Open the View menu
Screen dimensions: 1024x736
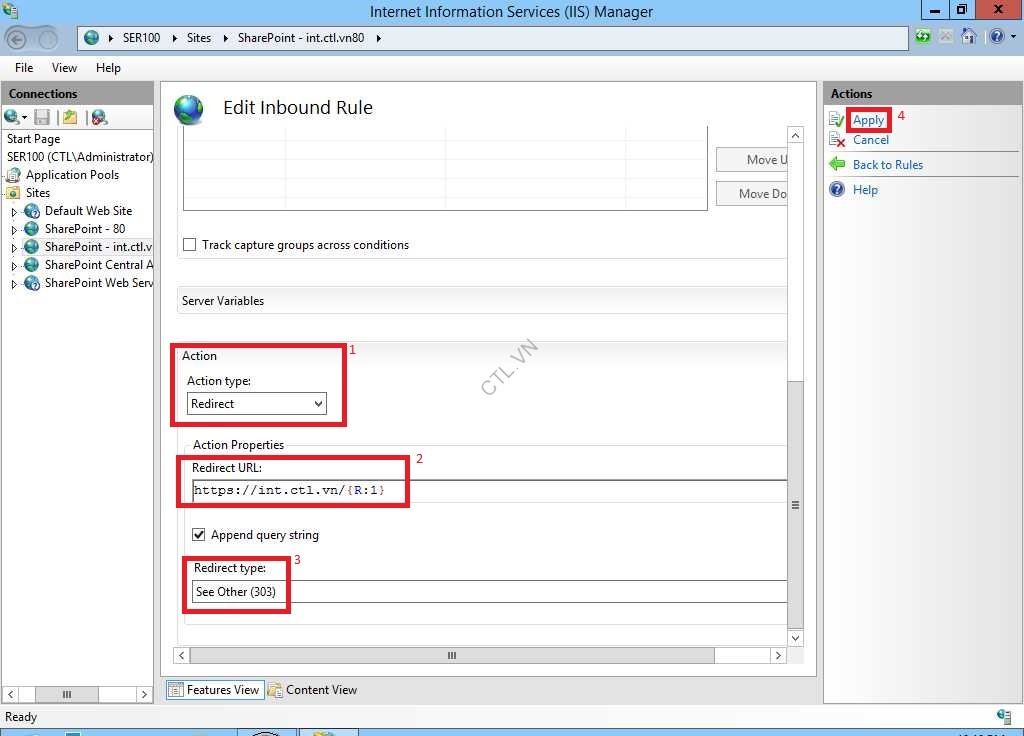pyautogui.click(x=64, y=67)
